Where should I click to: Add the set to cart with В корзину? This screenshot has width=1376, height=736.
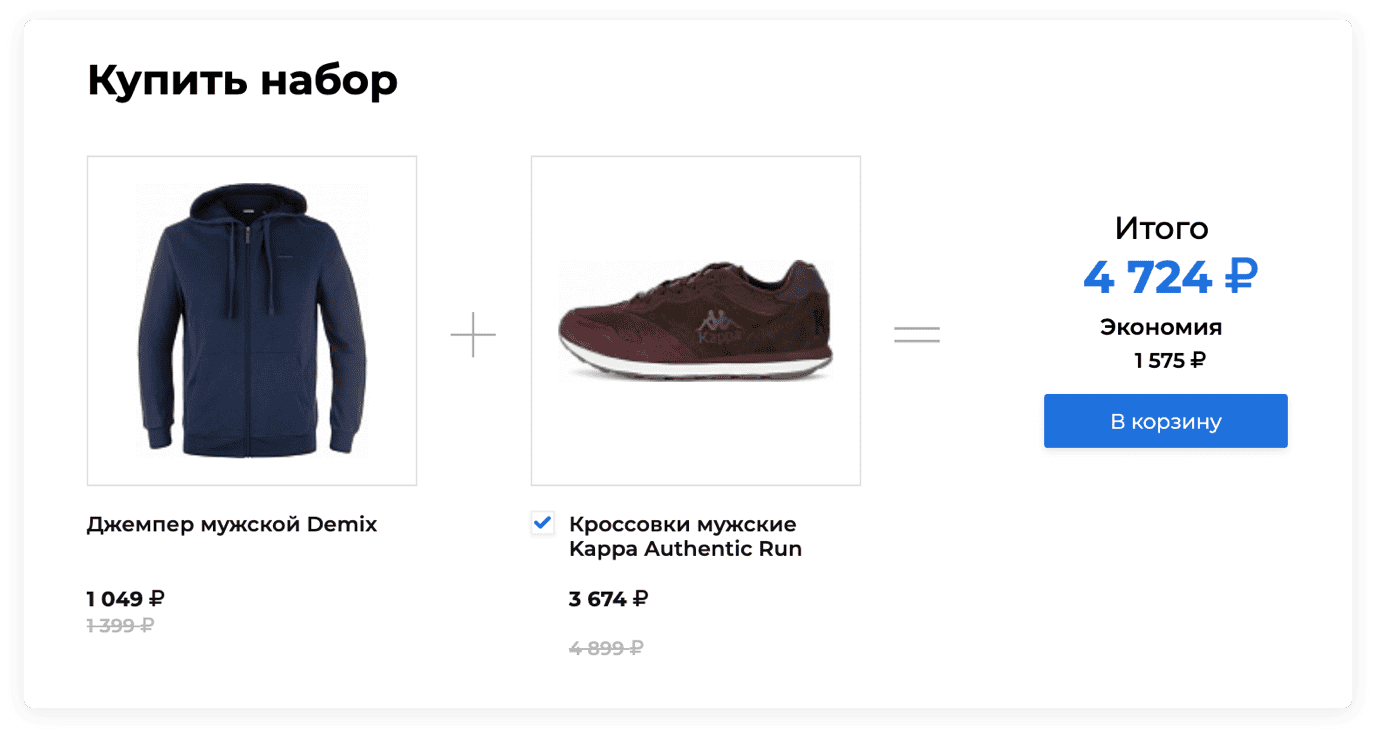pyautogui.click(x=1165, y=421)
